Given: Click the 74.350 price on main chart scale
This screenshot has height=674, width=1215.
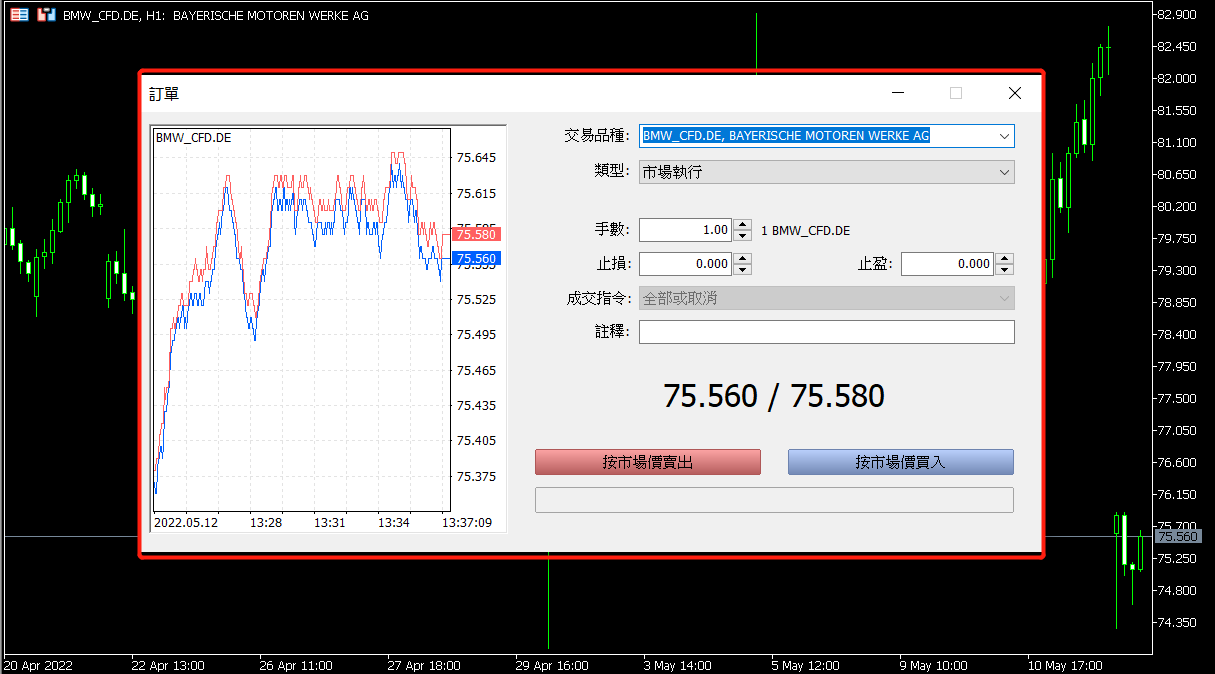Looking at the screenshot, I should 1176,623.
